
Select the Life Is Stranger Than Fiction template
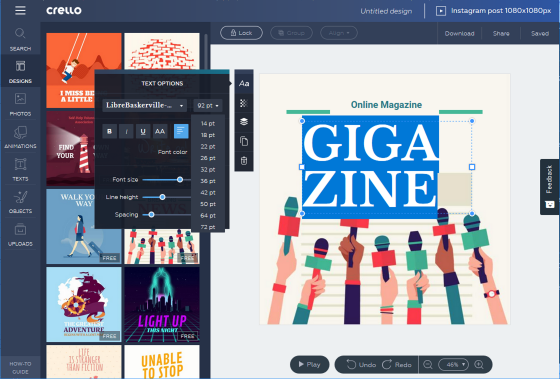pos(84,361)
